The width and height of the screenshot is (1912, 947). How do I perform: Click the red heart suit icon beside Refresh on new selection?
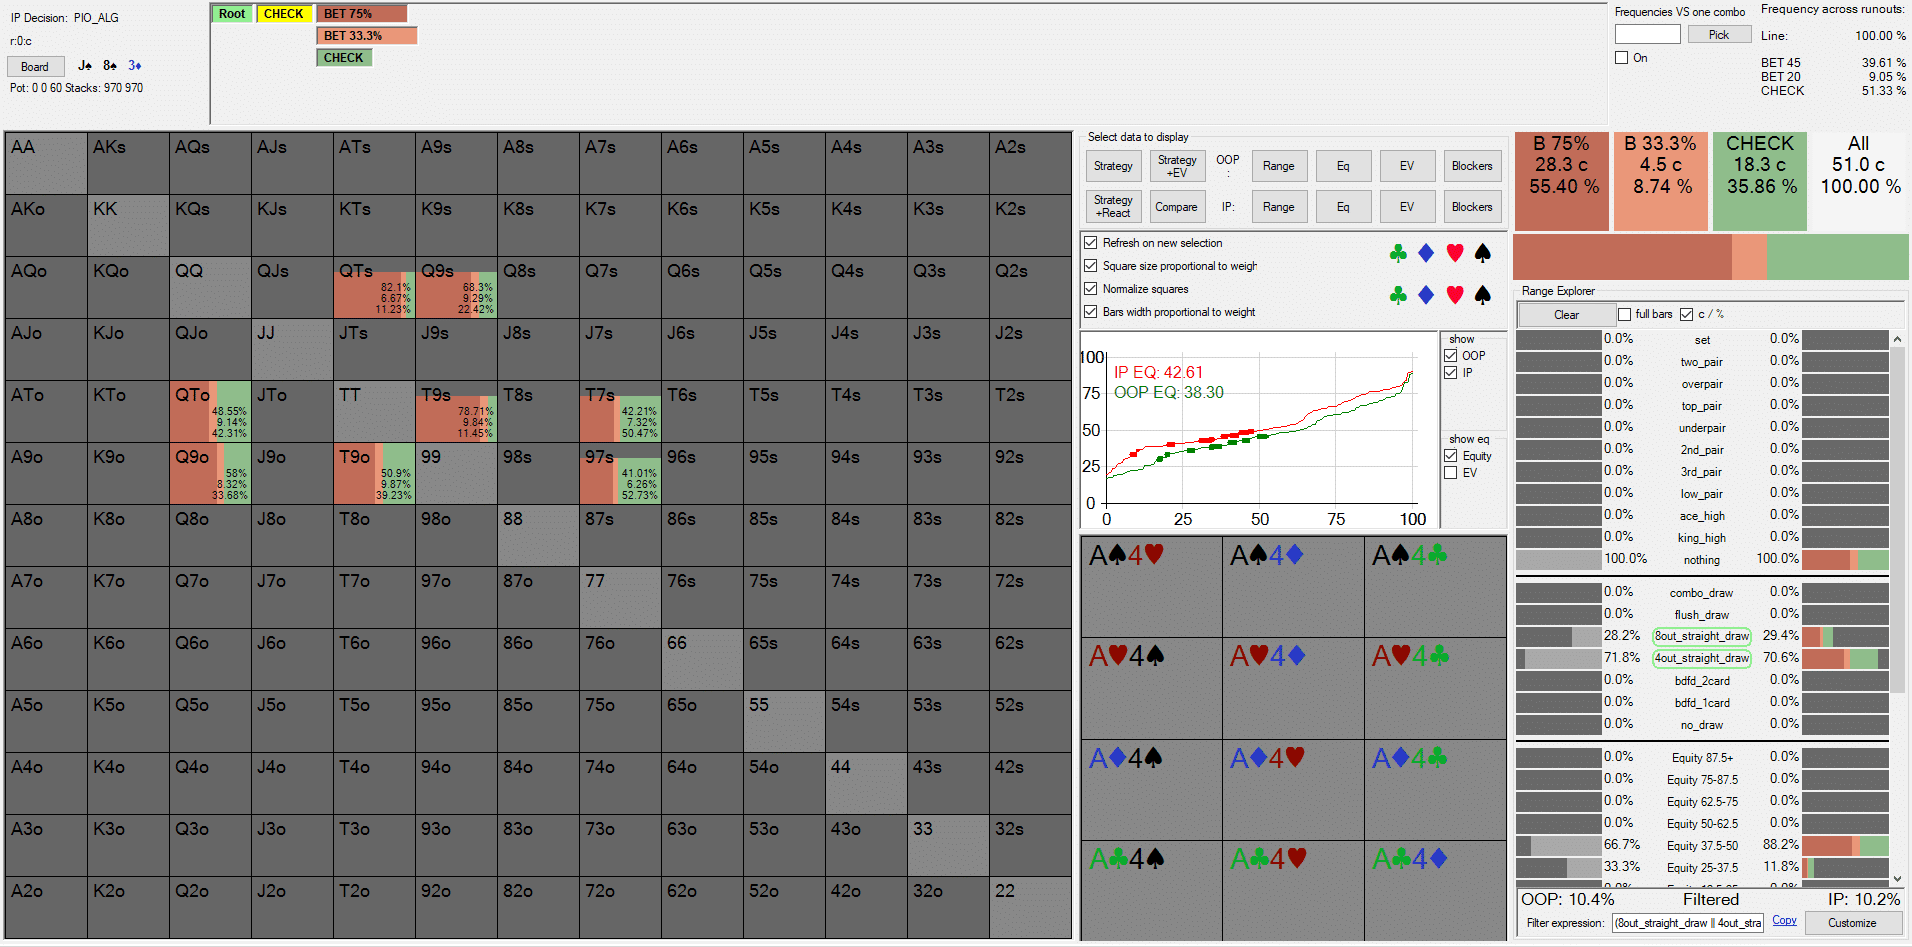1455,254
